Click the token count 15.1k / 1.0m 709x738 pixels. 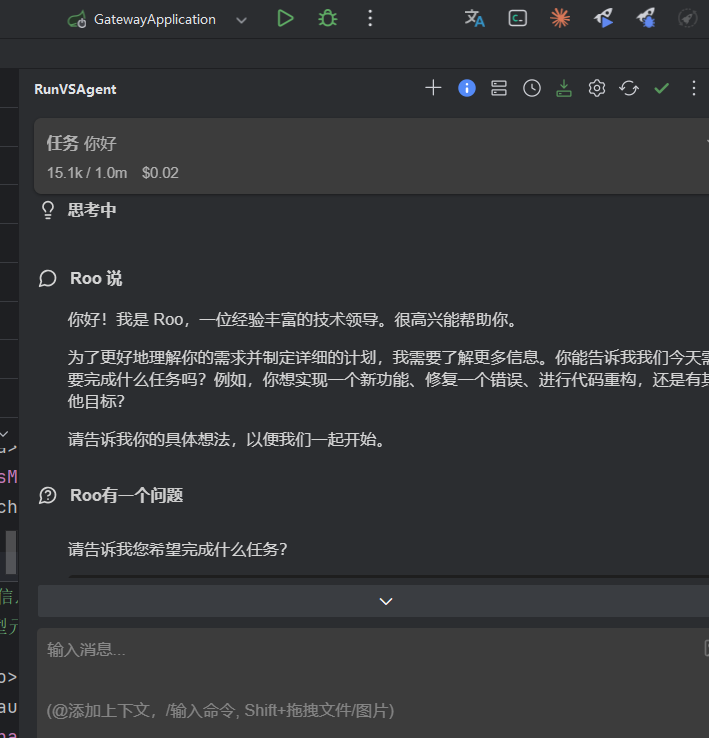[87, 173]
